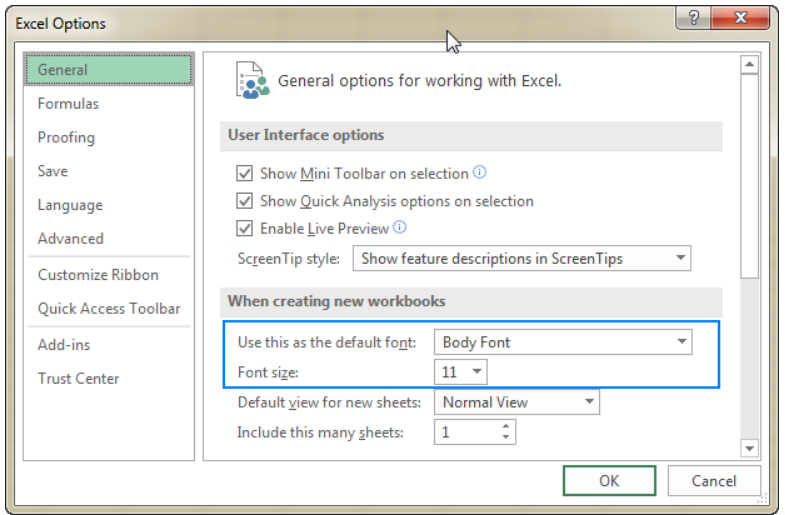785x515 pixels.
Task: Click the General options people icon
Action: click(x=252, y=80)
